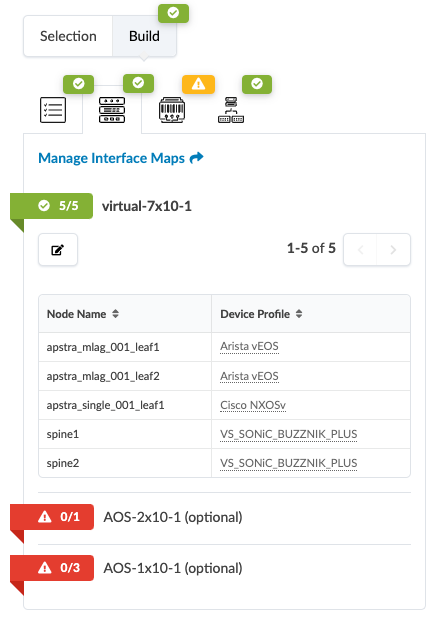Image resolution: width=444 pixels, height=618 pixels.
Task: Open the Cisco NXOSv device profile link
Action: click(x=253, y=405)
